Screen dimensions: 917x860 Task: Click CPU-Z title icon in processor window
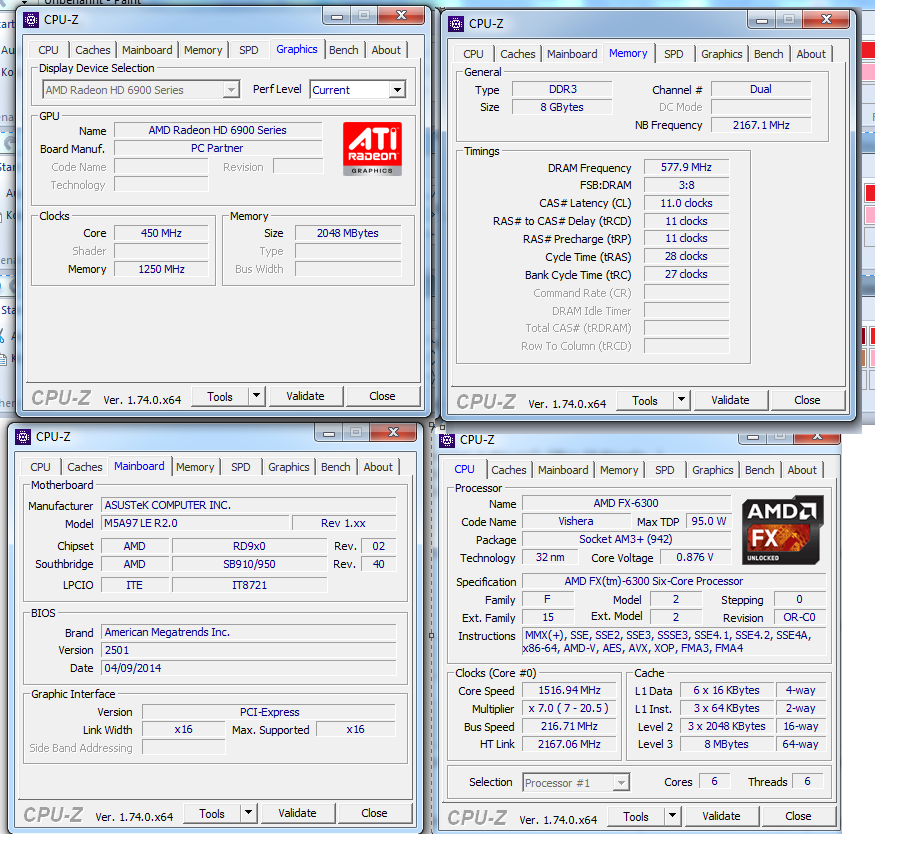point(448,440)
